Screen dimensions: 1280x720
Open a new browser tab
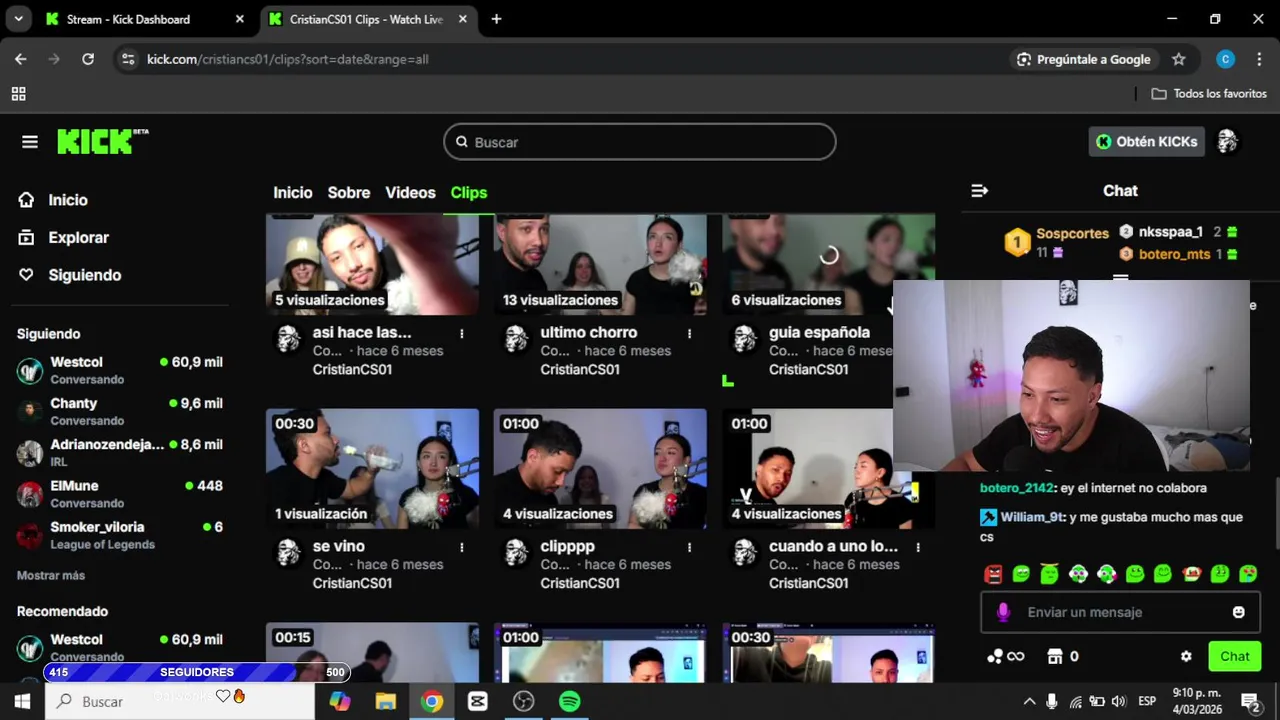[x=496, y=19]
